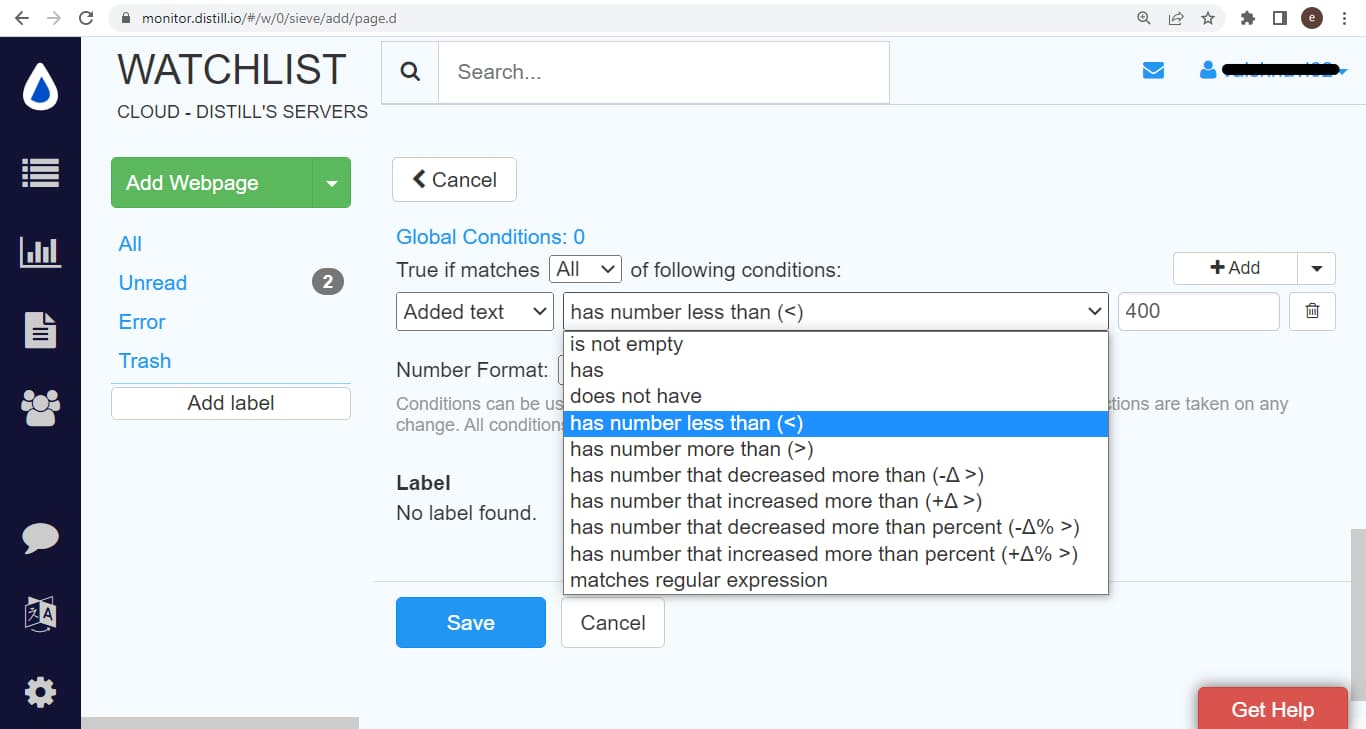
Task: Click the red Get Help button
Action: (x=1272, y=709)
